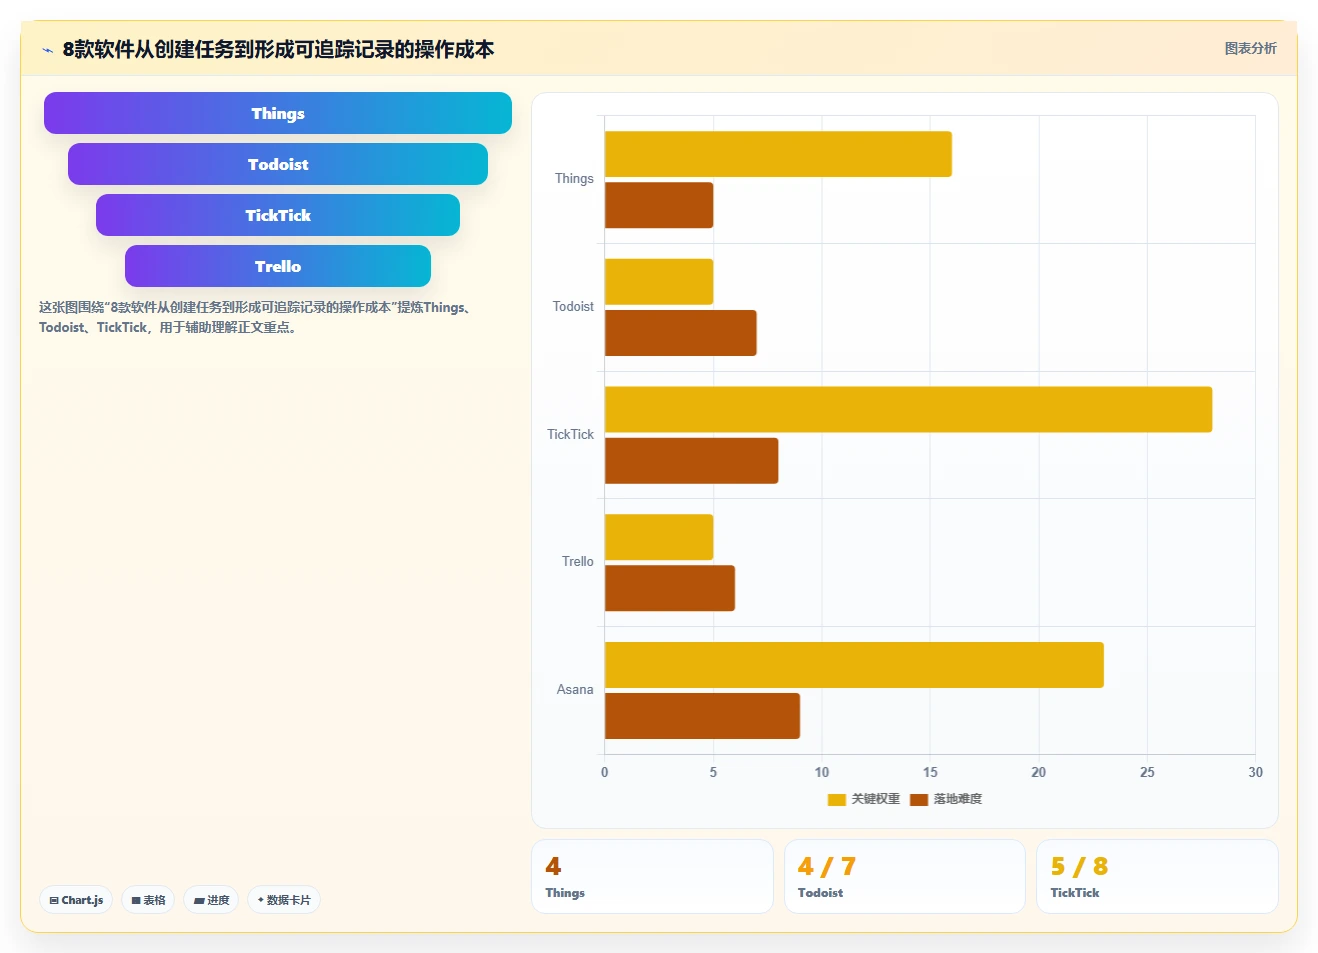The height and width of the screenshot is (953, 1318).
Task: Click the brown 落地难度 bar for Asana
Action: (702, 716)
